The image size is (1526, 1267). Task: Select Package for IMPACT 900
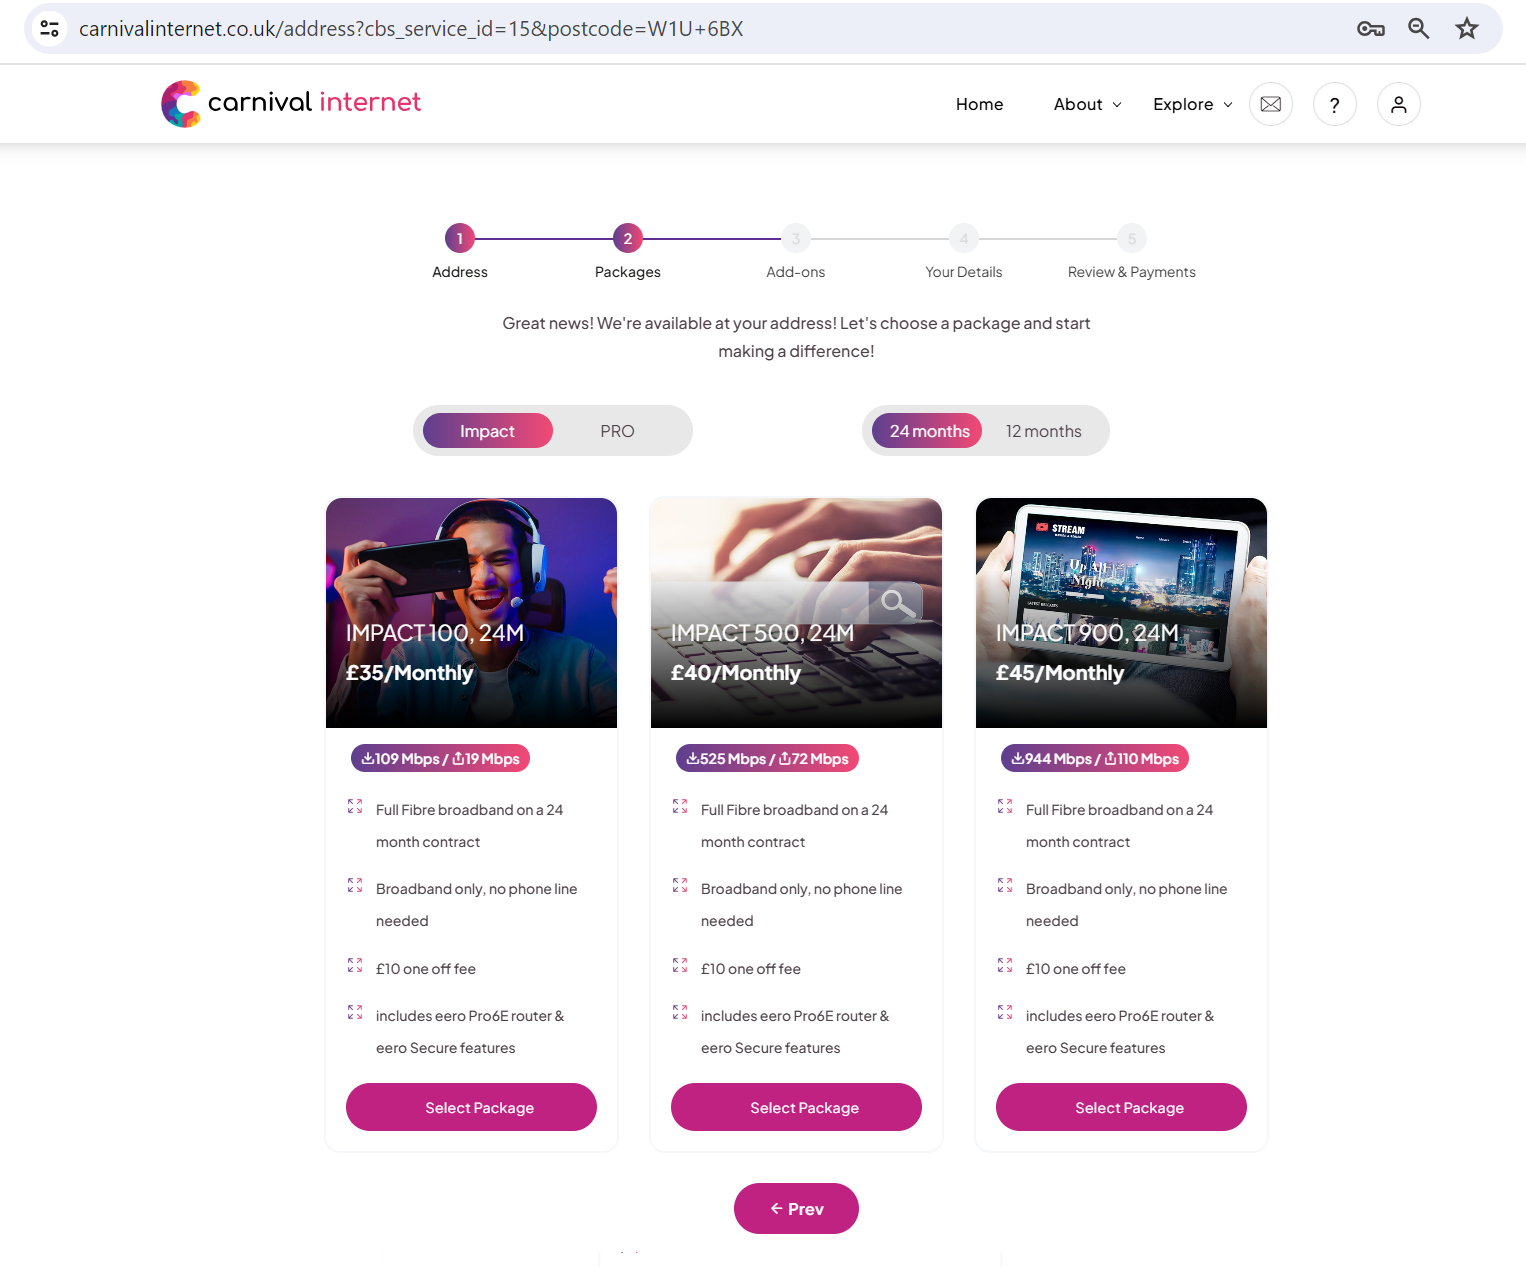1121,1107
